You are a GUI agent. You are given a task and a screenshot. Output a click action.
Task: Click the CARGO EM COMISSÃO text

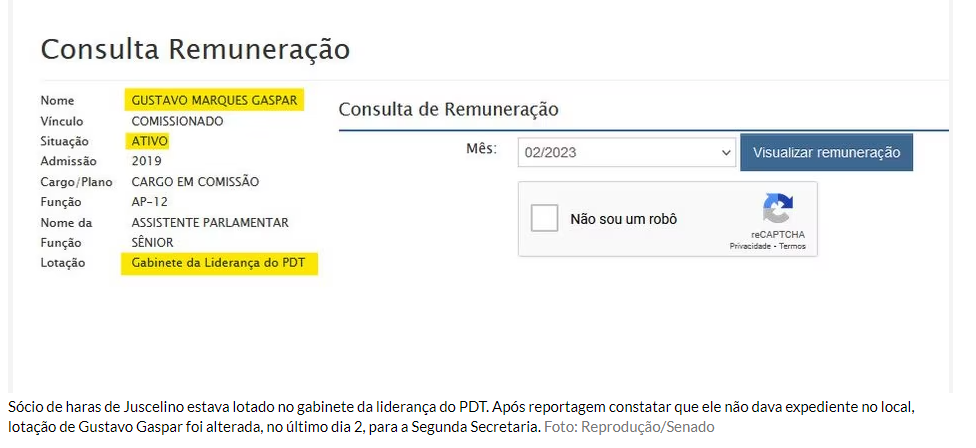tap(195, 182)
